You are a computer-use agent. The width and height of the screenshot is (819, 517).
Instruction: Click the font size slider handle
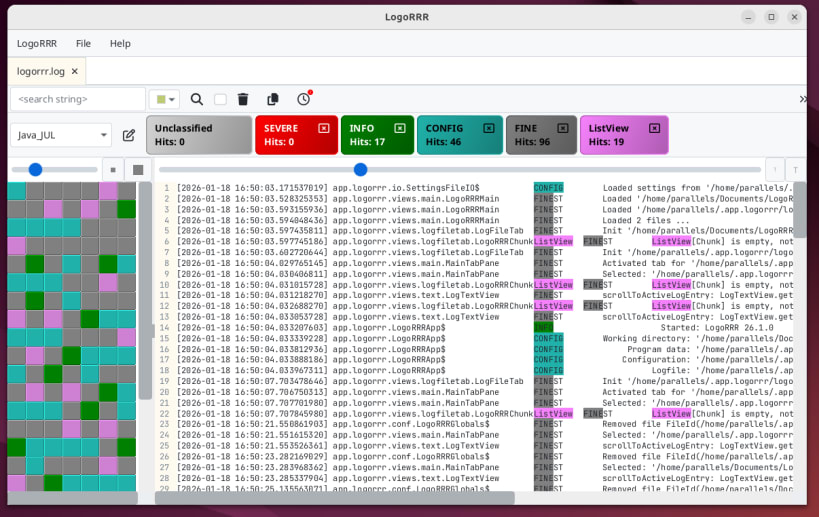pyautogui.click(x=360, y=169)
